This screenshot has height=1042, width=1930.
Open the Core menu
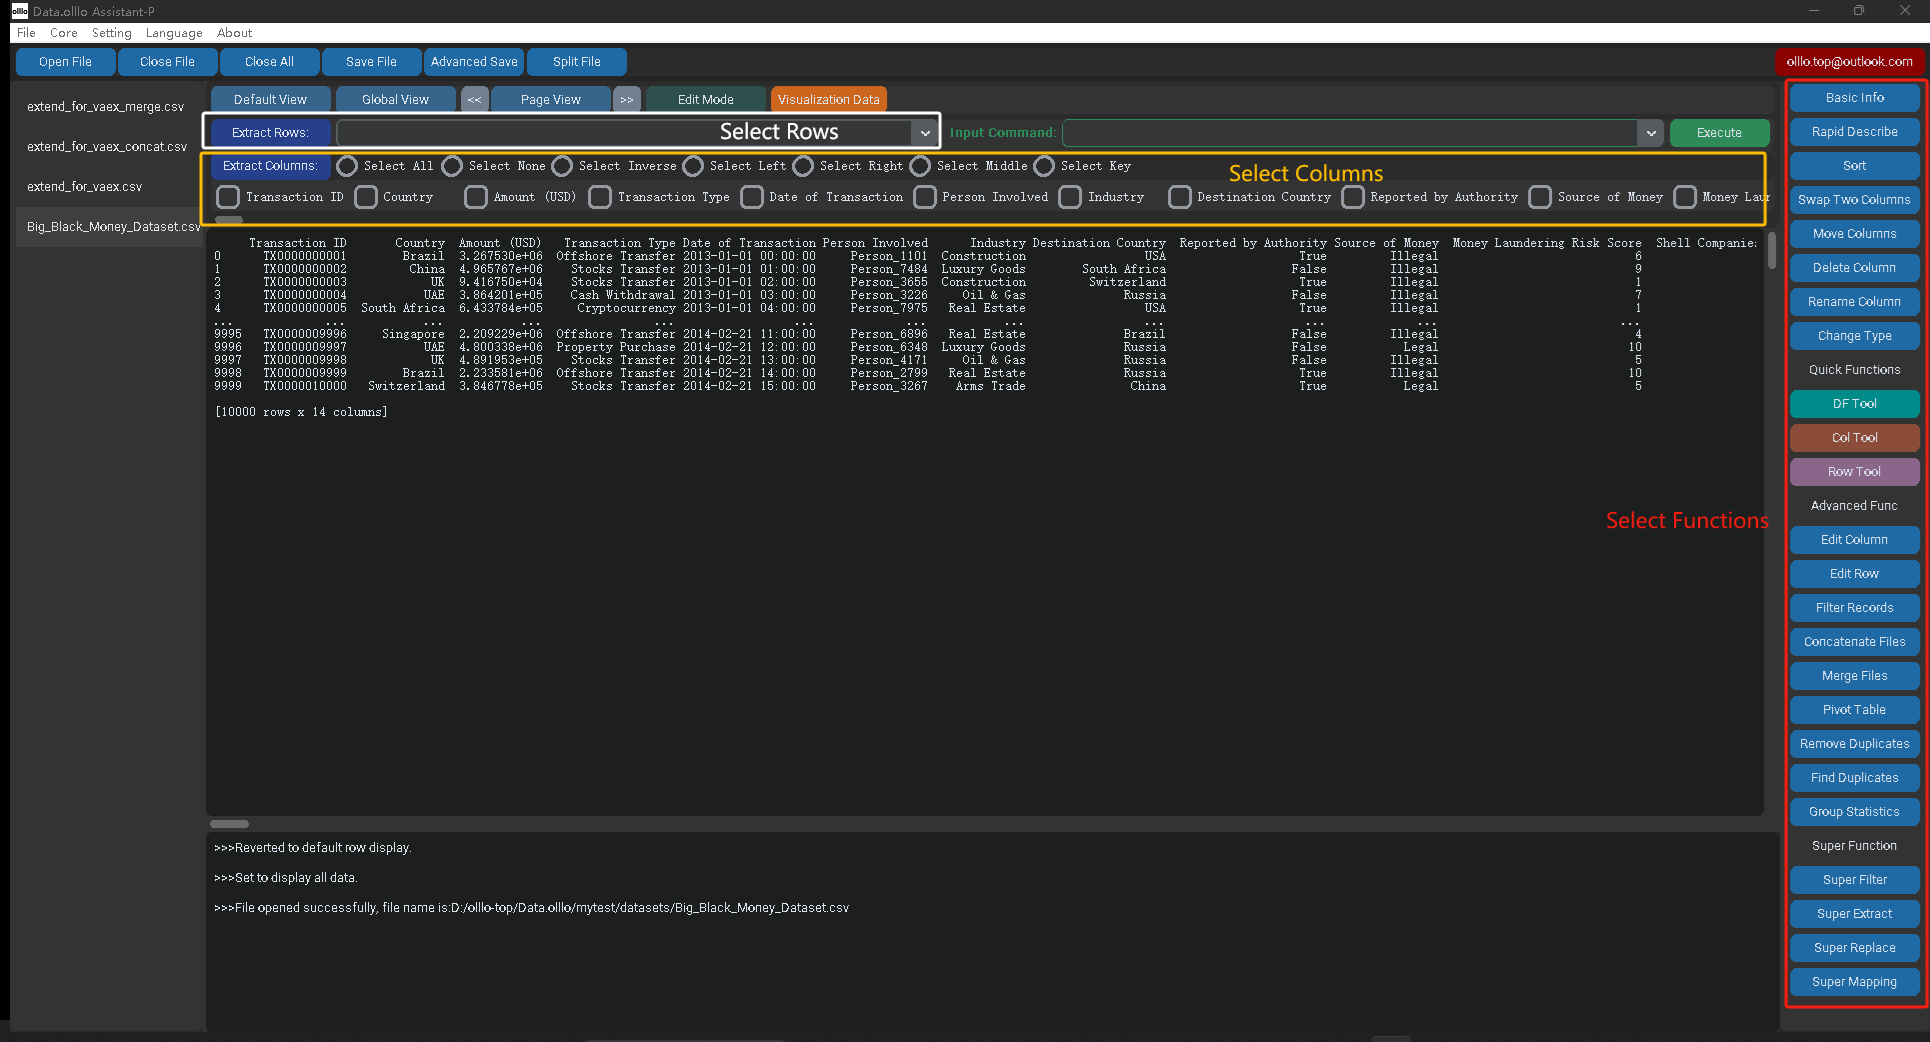coord(64,33)
